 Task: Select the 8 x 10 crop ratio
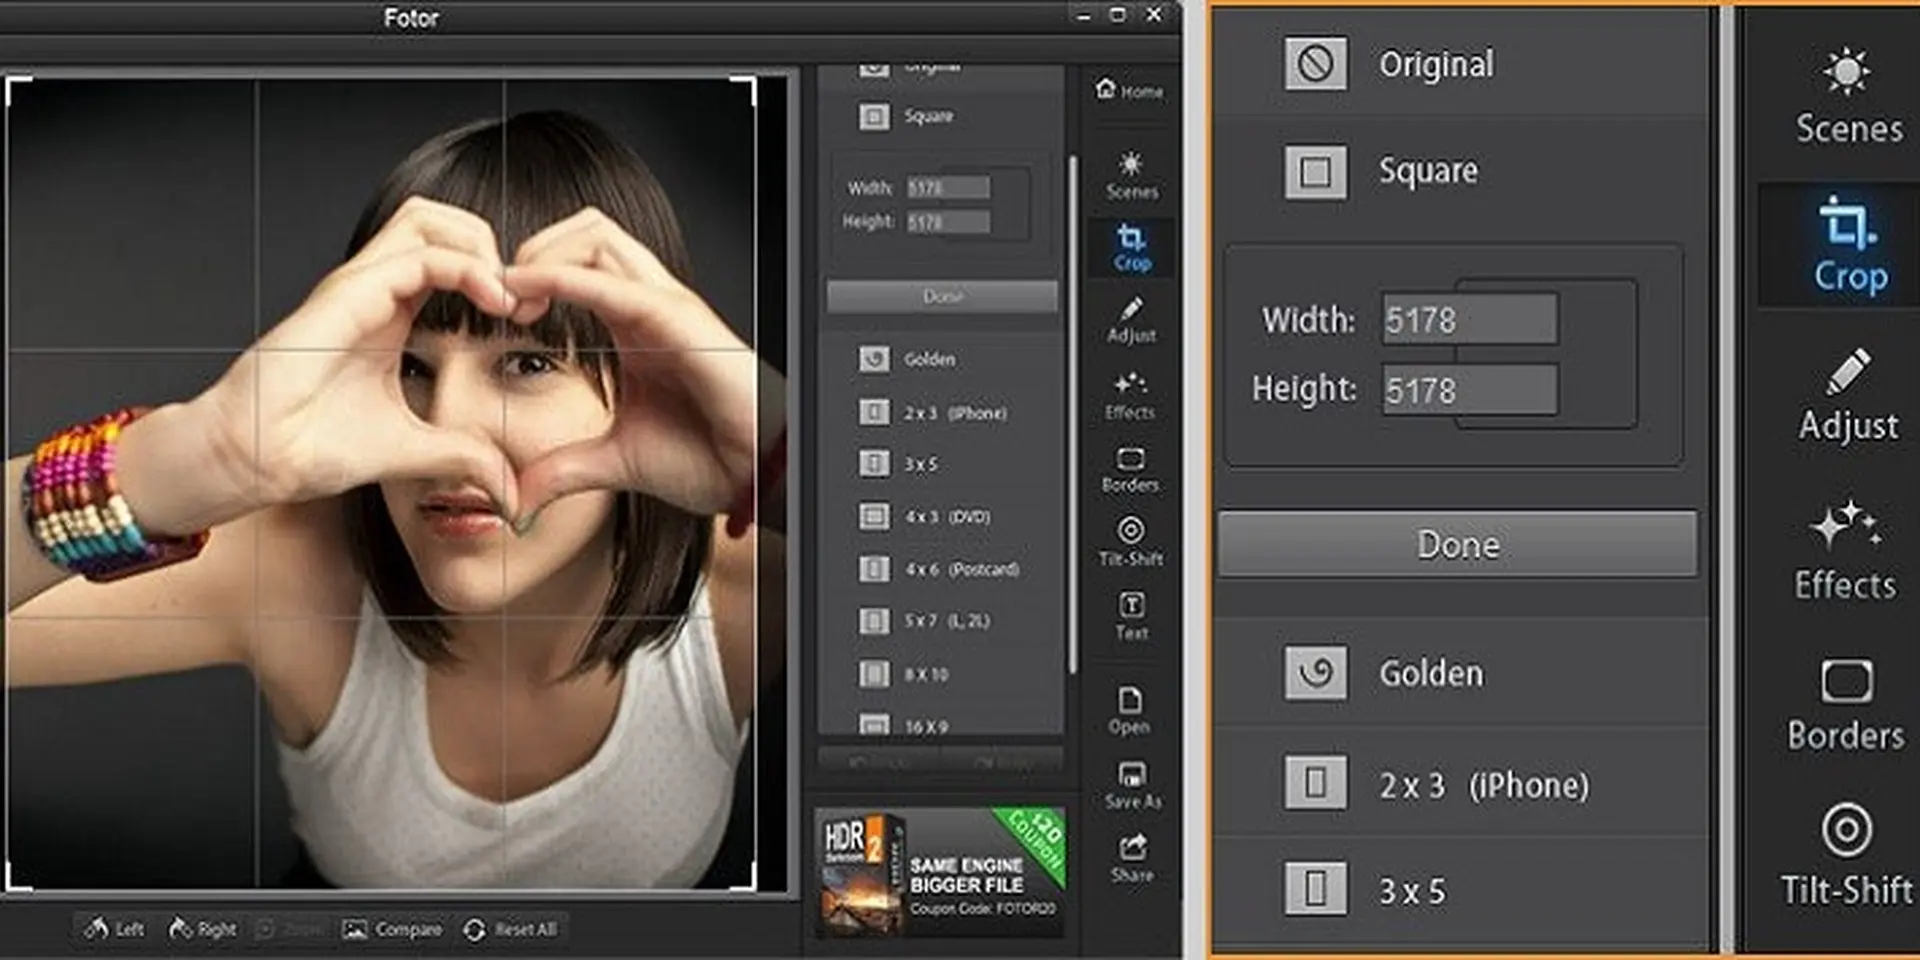pos(924,674)
